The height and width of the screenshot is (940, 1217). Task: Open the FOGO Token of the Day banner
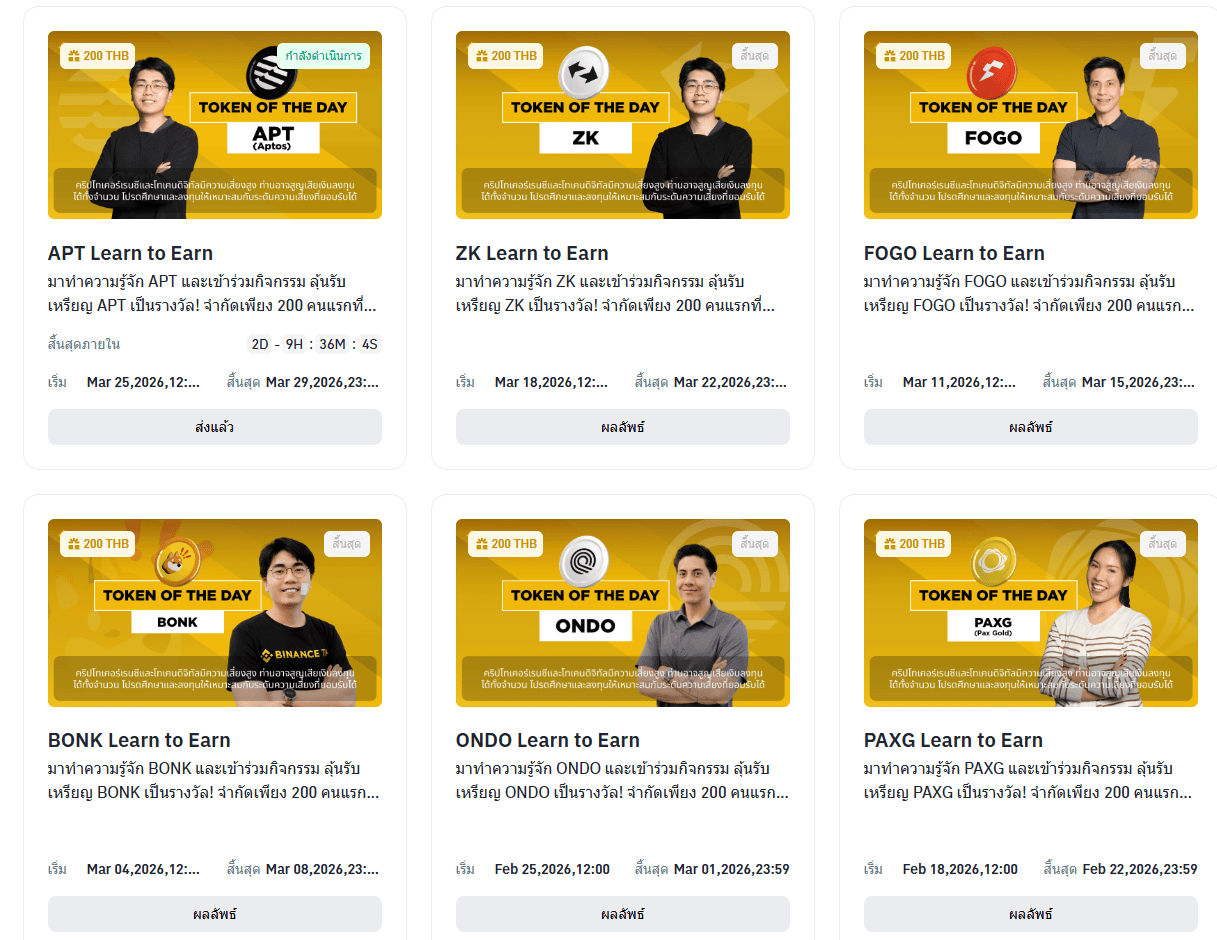[x=1031, y=125]
